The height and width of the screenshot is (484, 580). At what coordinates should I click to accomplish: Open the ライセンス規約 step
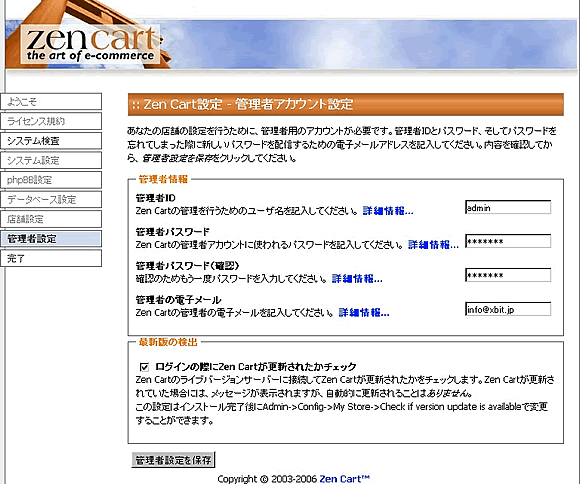pyautogui.click(x=51, y=121)
